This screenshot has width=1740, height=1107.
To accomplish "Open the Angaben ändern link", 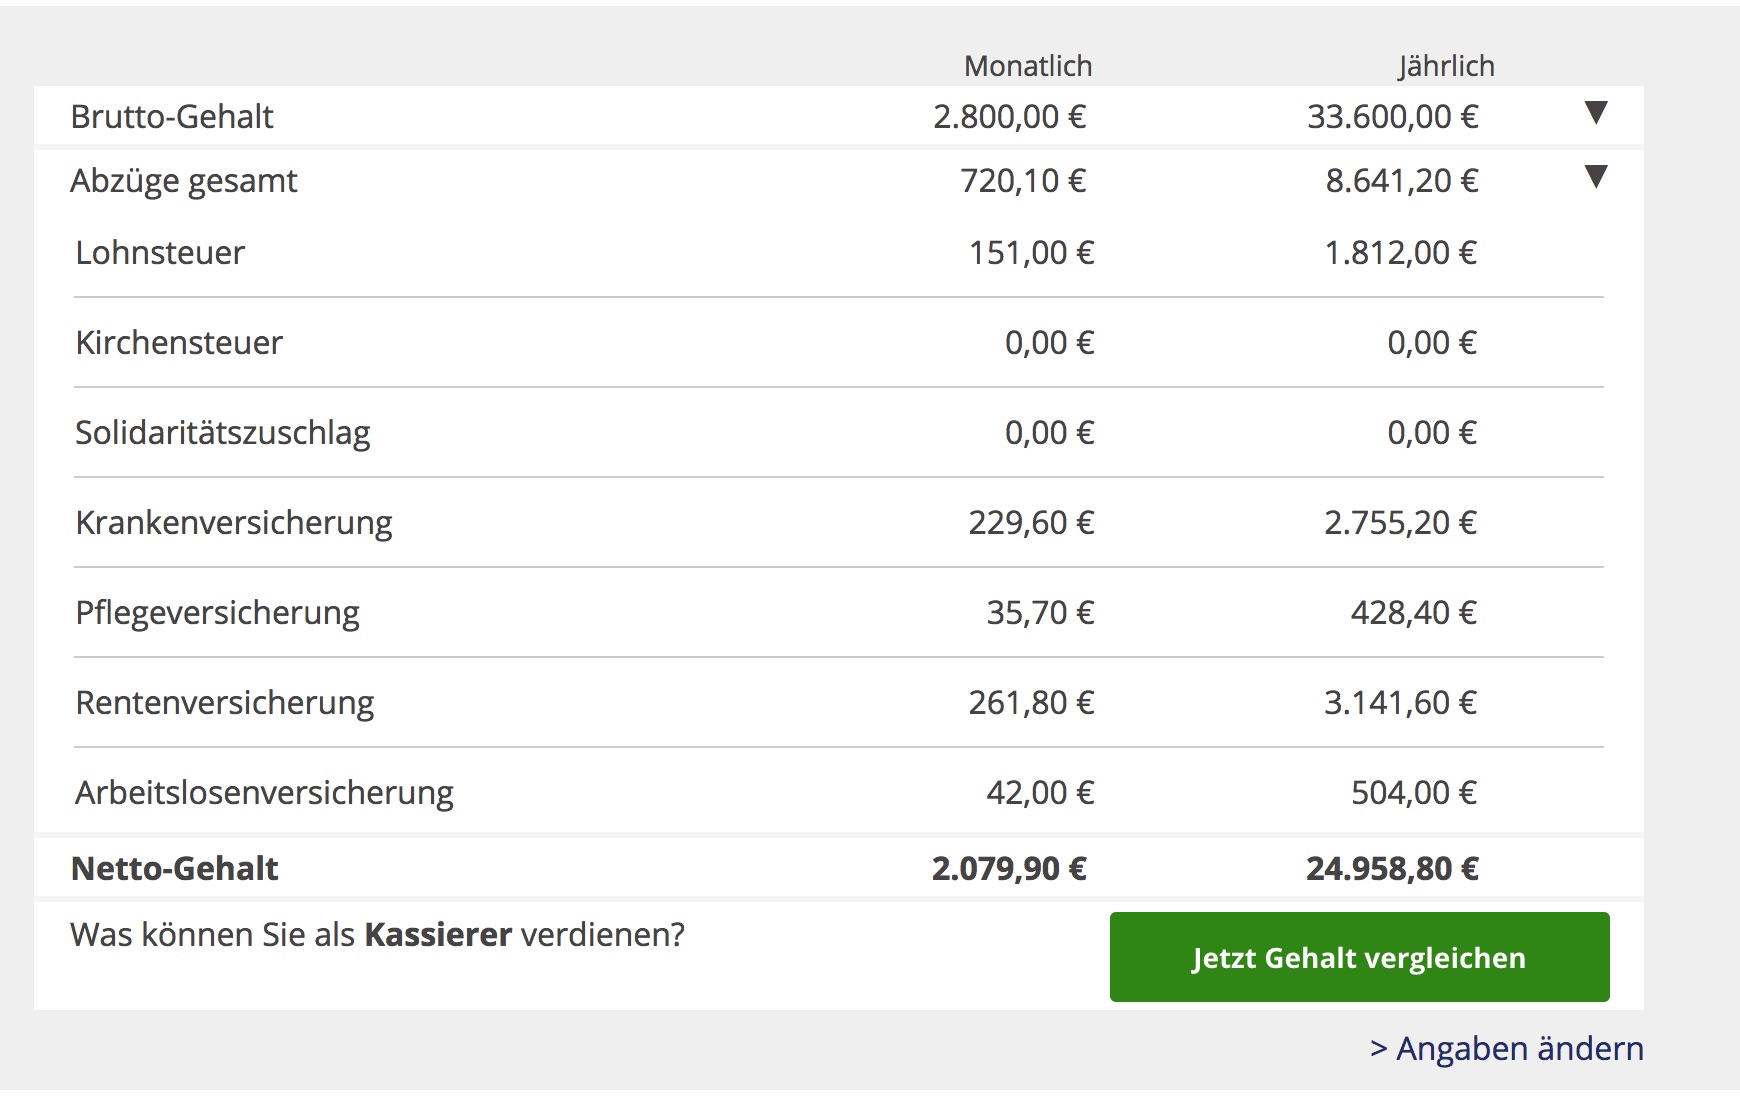I will coord(1507,1048).
